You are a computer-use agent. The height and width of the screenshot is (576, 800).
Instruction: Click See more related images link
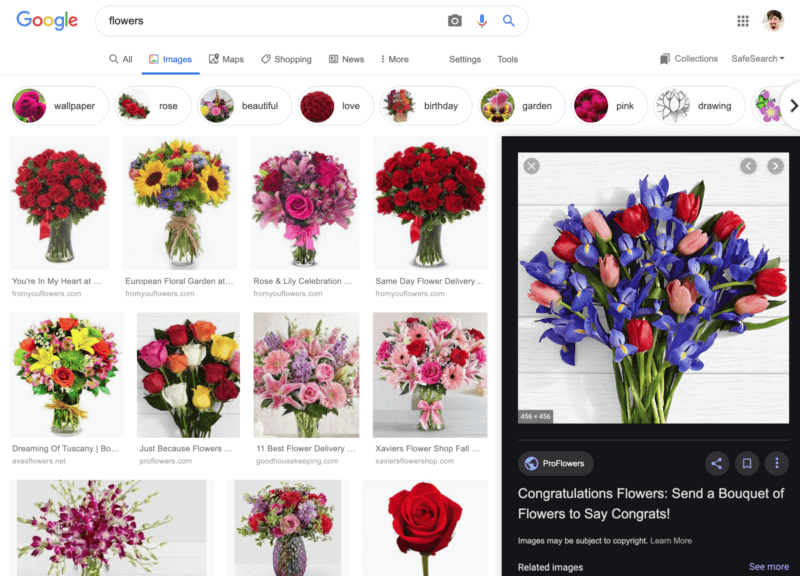[x=769, y=567]
